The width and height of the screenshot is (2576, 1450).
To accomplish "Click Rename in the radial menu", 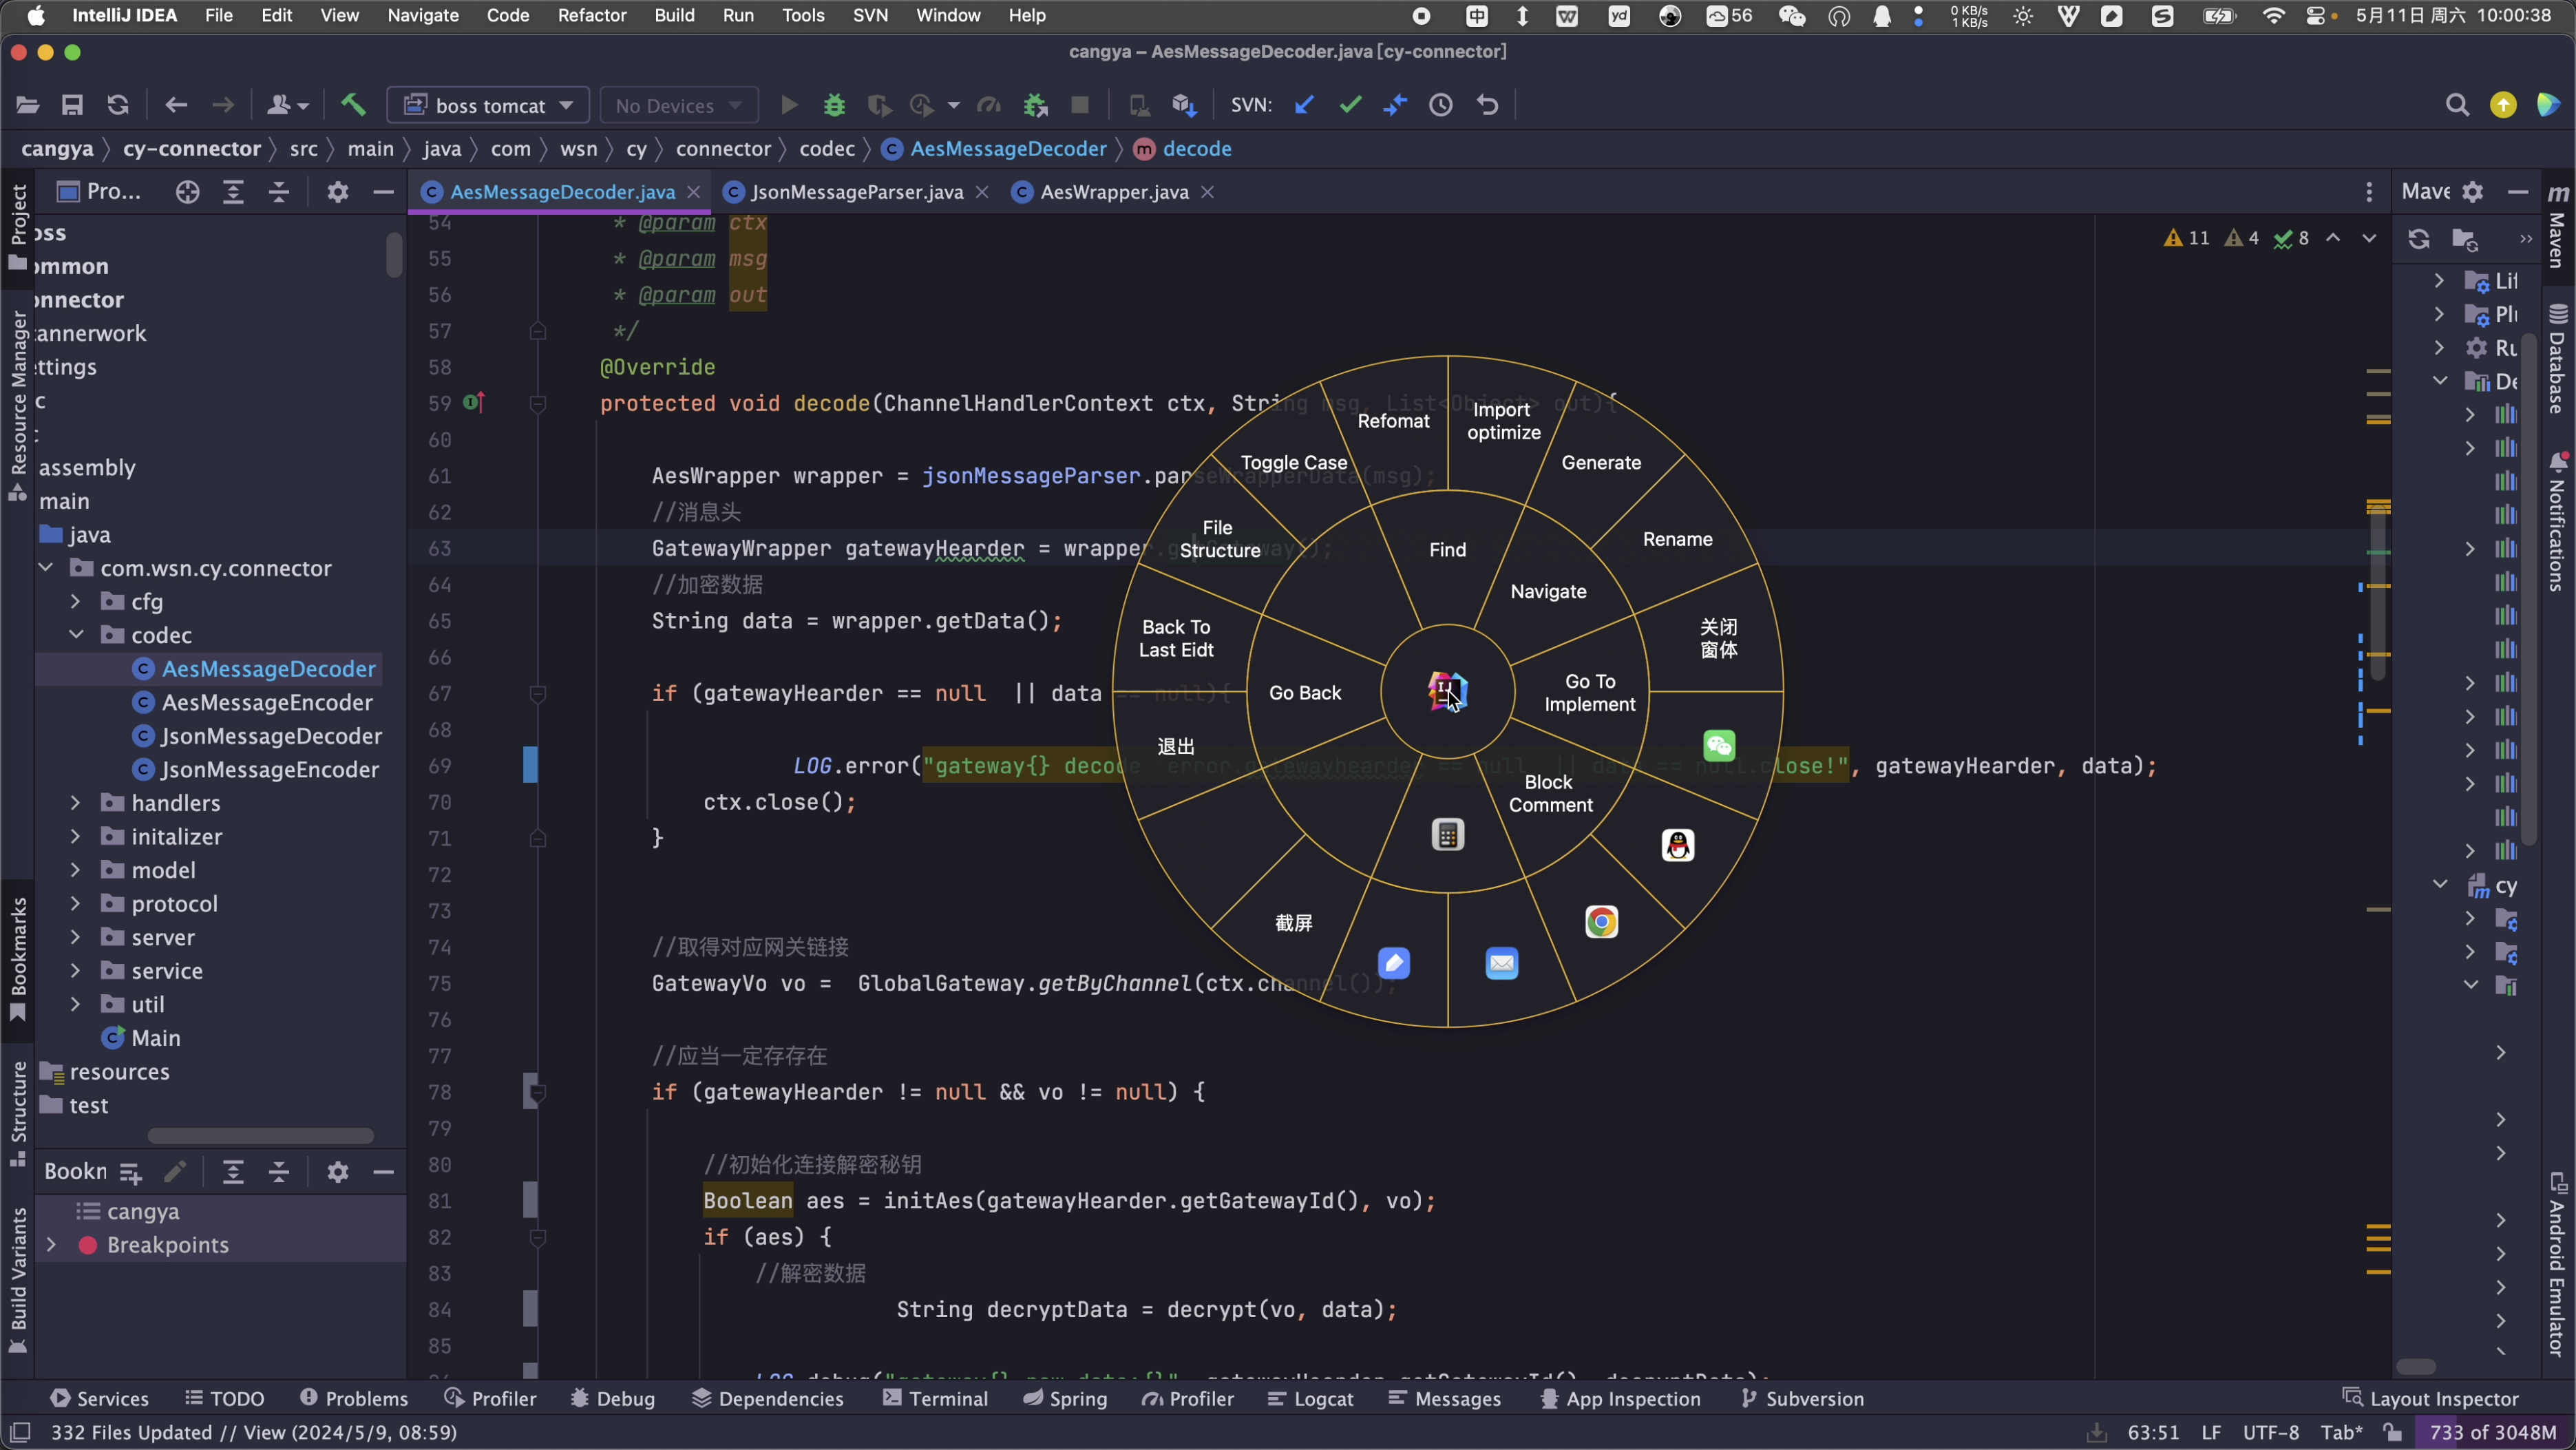I will 1677,539.
